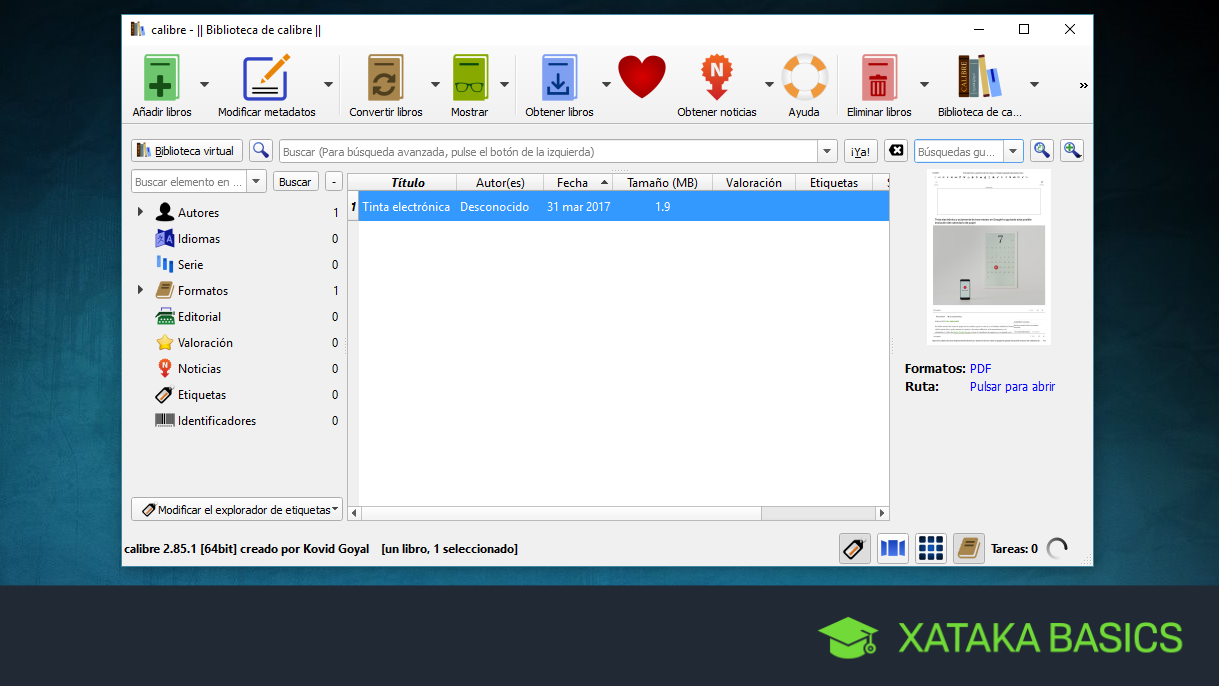Select the Tinta electrónica title cell
Screen dimensions: 1219x686
pos(407,207)
